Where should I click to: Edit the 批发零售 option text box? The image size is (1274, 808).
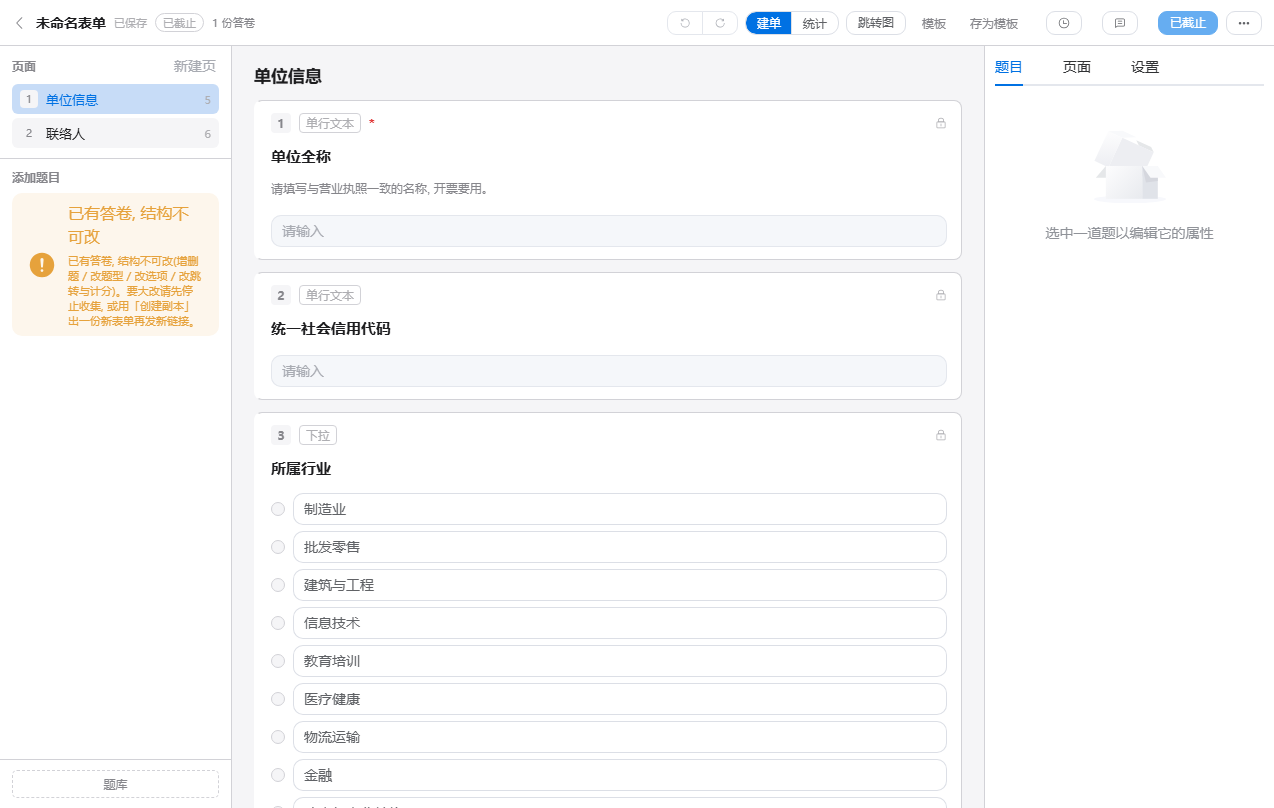click(620, 547)
